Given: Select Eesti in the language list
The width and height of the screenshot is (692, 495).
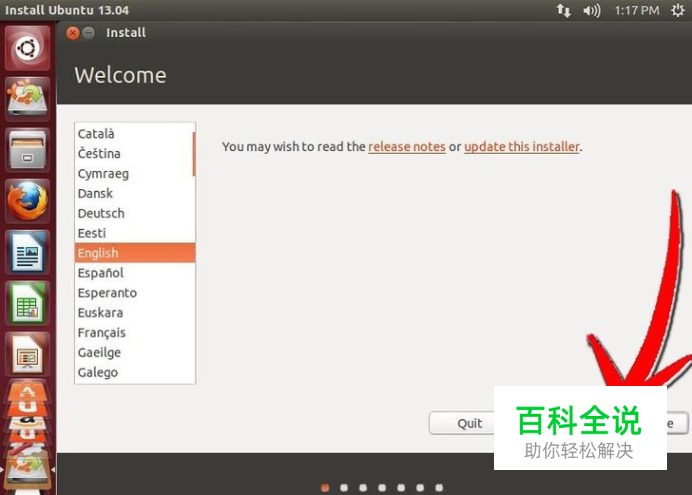Looking at the screenshot, I should (135, 233).
